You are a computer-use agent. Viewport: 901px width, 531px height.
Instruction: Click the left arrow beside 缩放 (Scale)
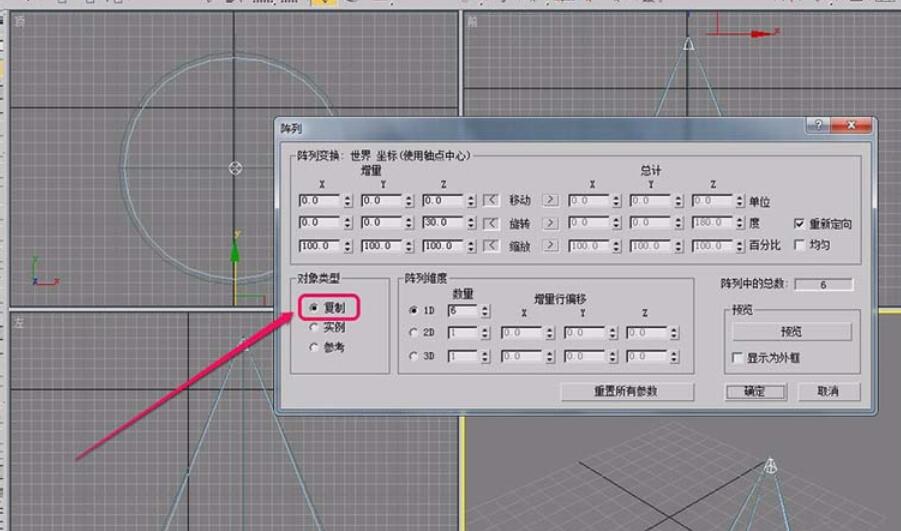click(491, 246)
